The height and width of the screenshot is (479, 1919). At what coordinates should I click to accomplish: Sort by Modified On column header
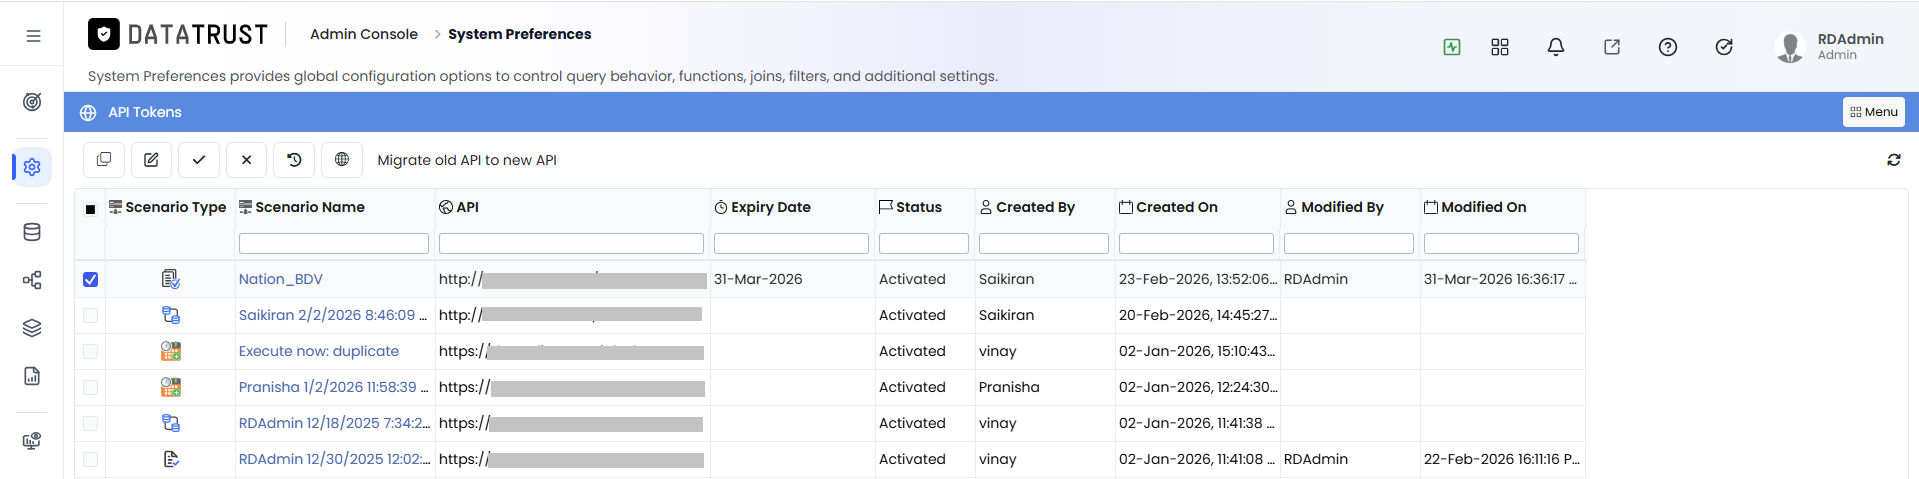click(1475, 207)
